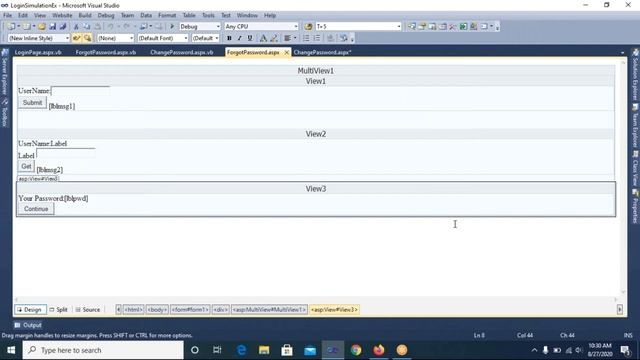Open the File menu
The width and height of the screenshot is (640, 360).
(x=7, y=16)
